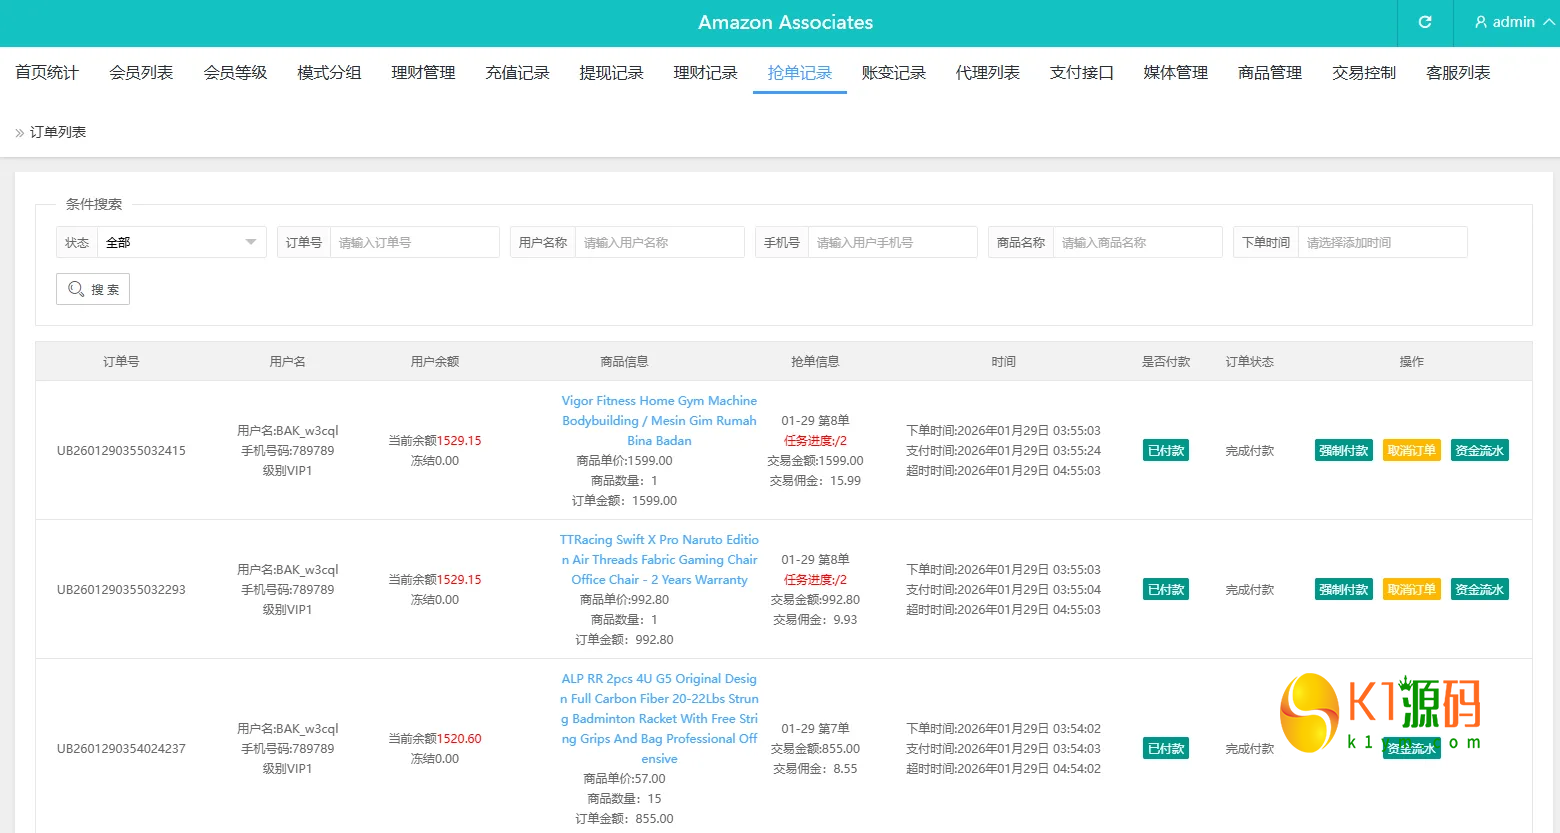Click the 订单号 order number input field

point(415,241)
